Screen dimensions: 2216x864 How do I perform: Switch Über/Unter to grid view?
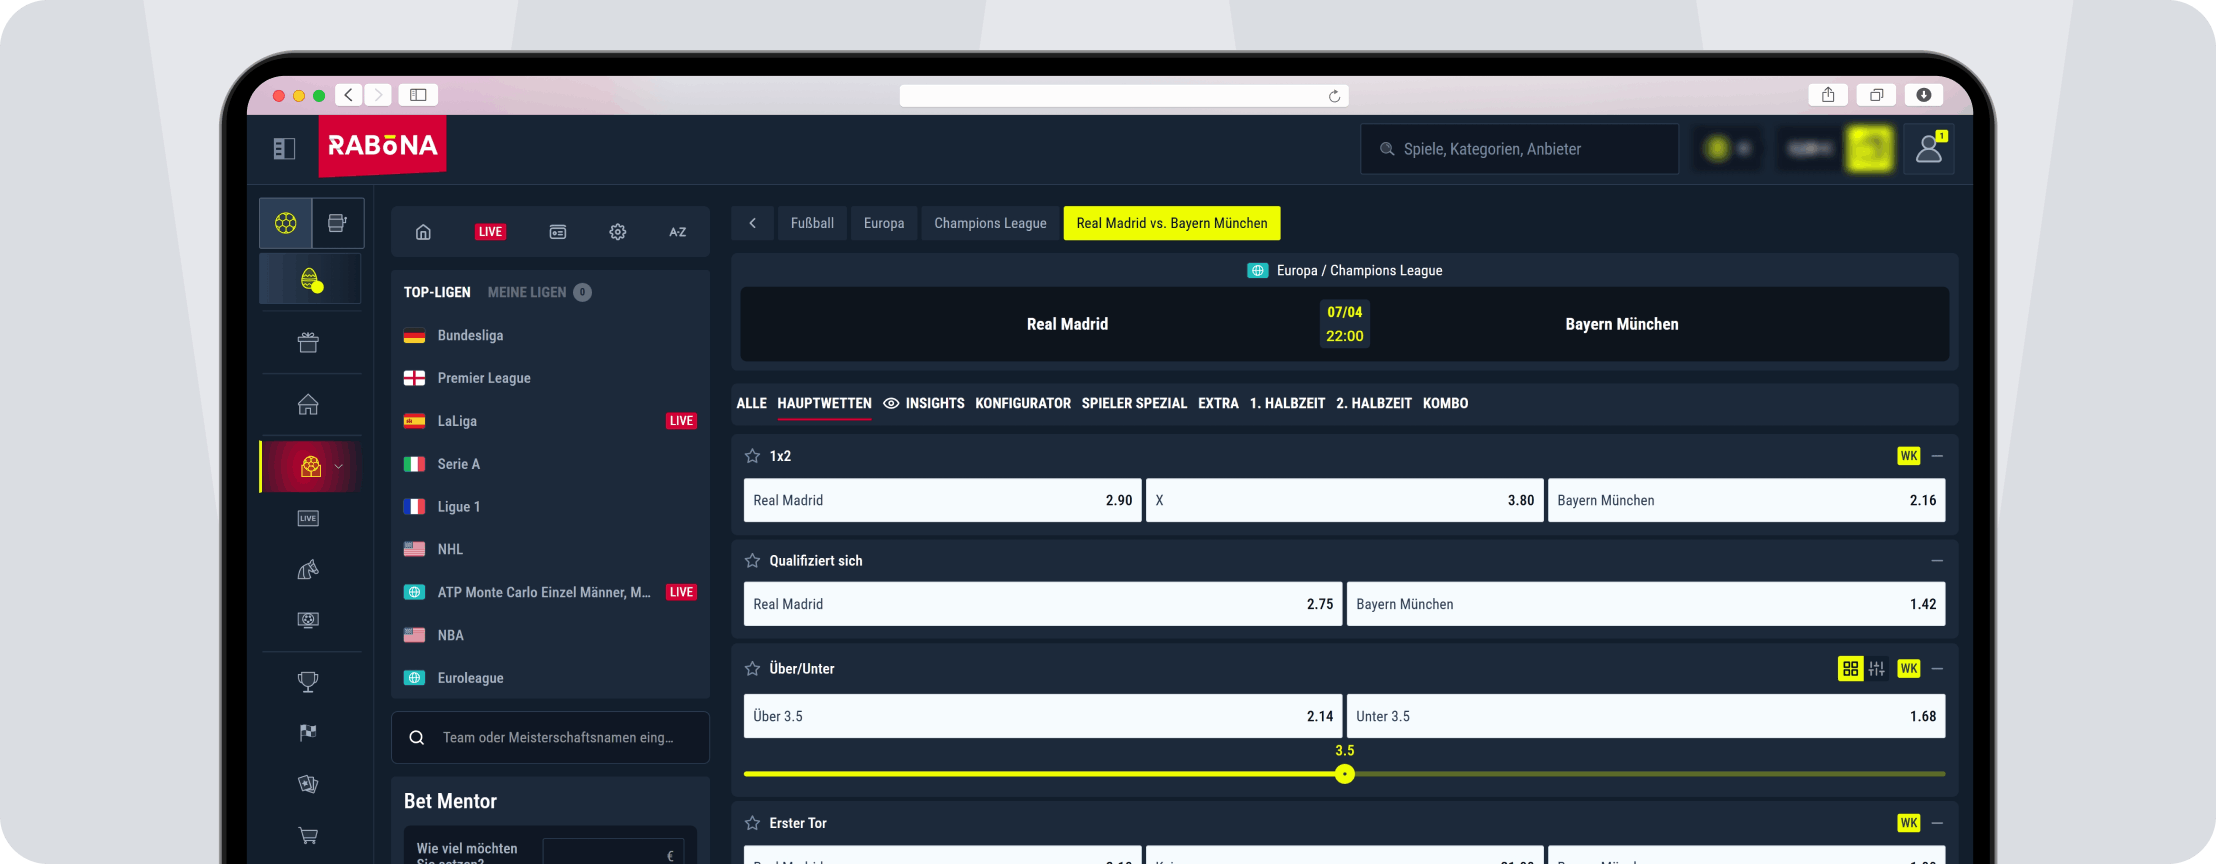(1851, 669)
